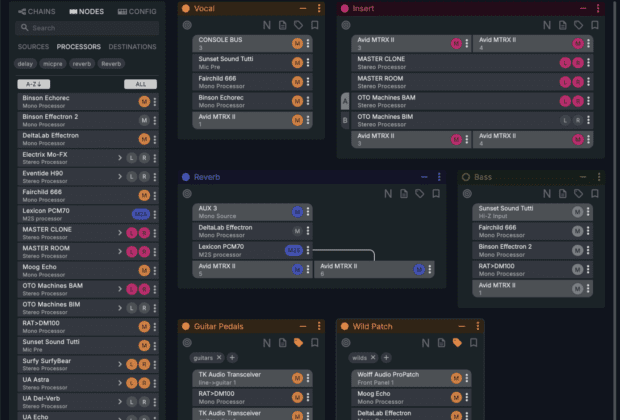Expand OTO Machines BAM in node list
The height and width of the screenshot is (420, 620).
click(120, 289)
